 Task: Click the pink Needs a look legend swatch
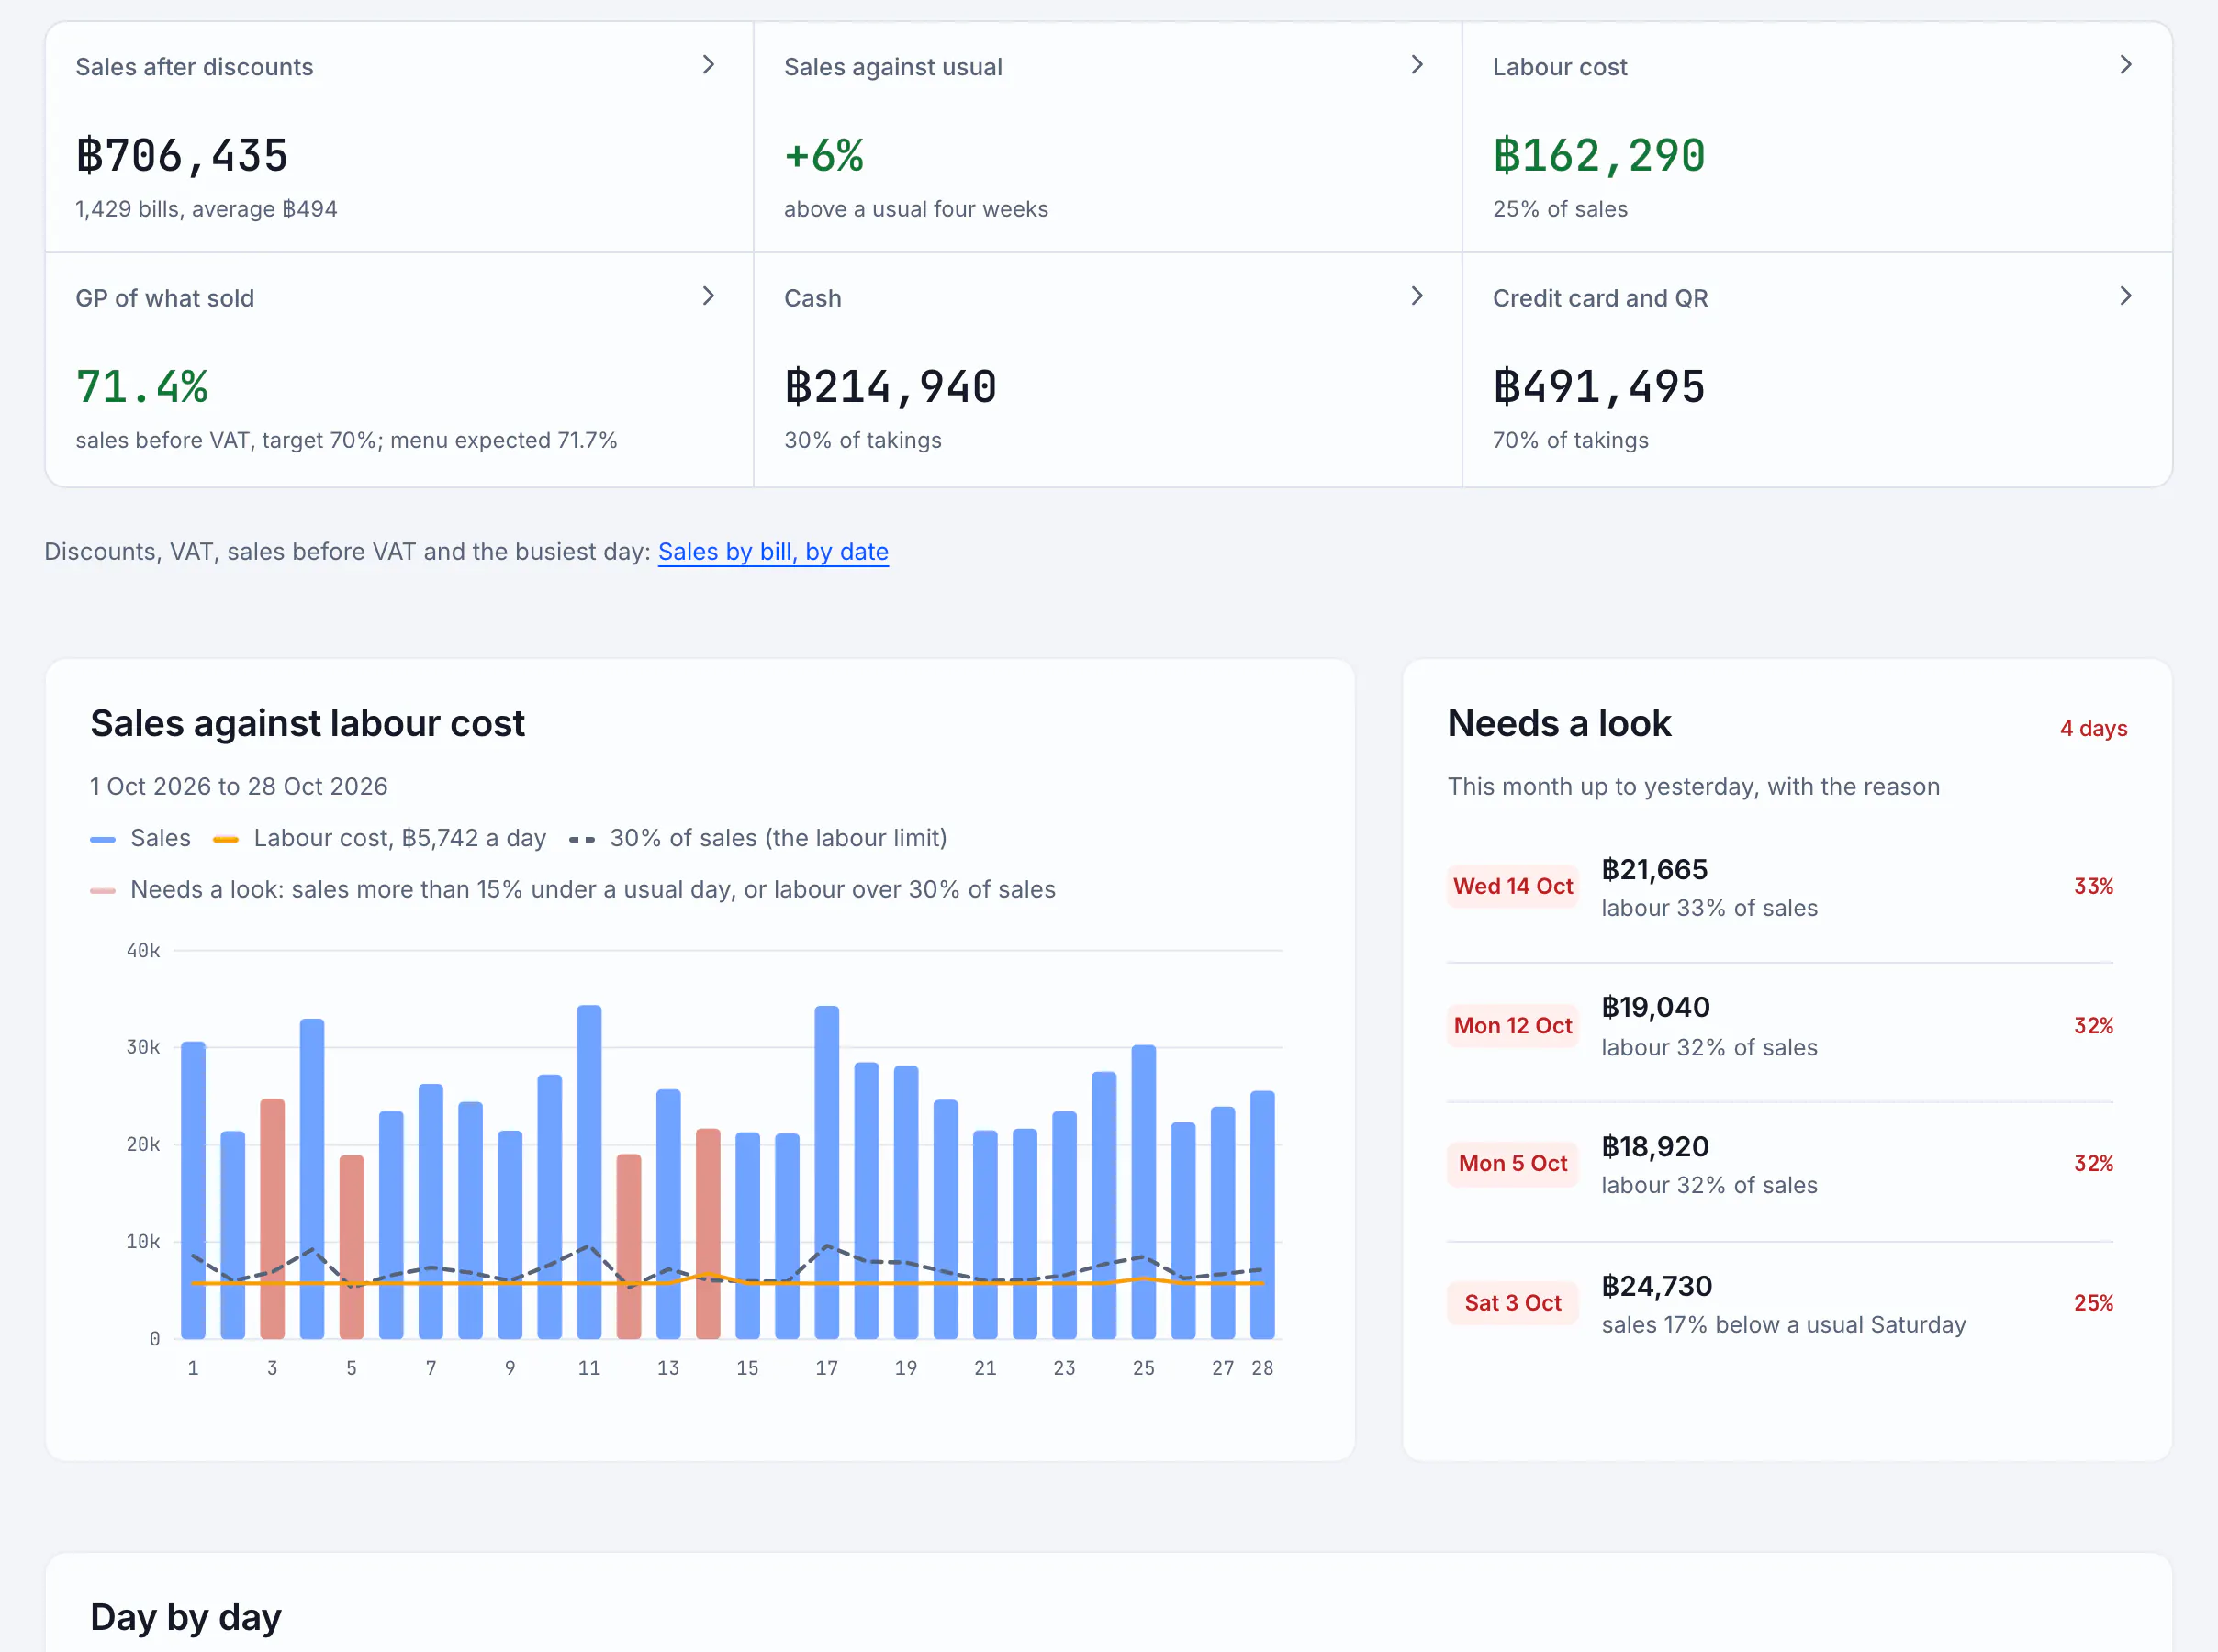(x=103, y=890)
